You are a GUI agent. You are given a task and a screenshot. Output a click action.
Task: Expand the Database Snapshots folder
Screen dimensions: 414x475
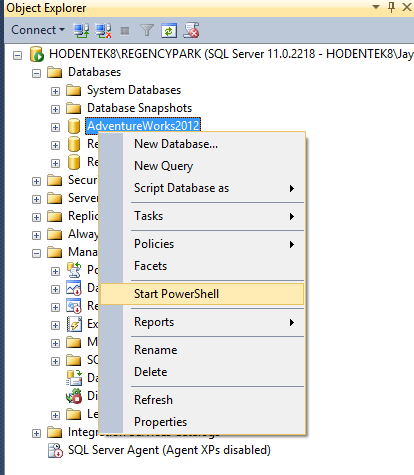[x=55, y=109]
